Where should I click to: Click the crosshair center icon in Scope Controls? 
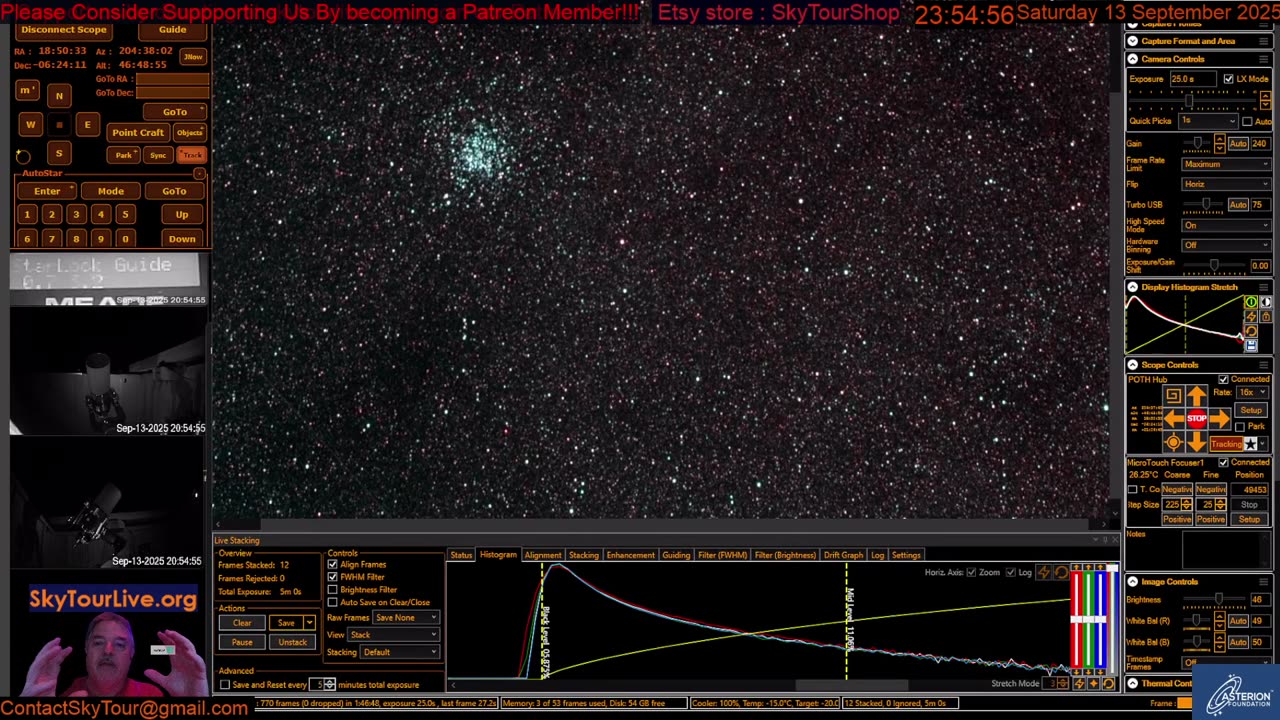click(1173, 442)
